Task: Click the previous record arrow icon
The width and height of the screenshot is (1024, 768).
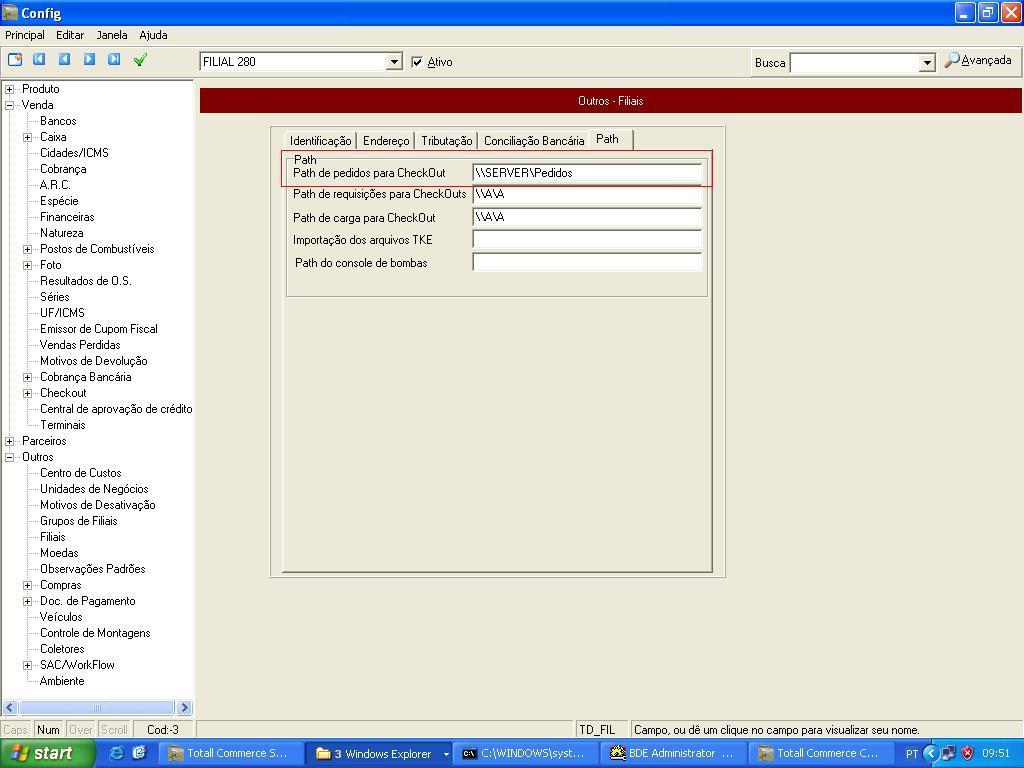Action: pyautogui.click(x=64, y=60)
